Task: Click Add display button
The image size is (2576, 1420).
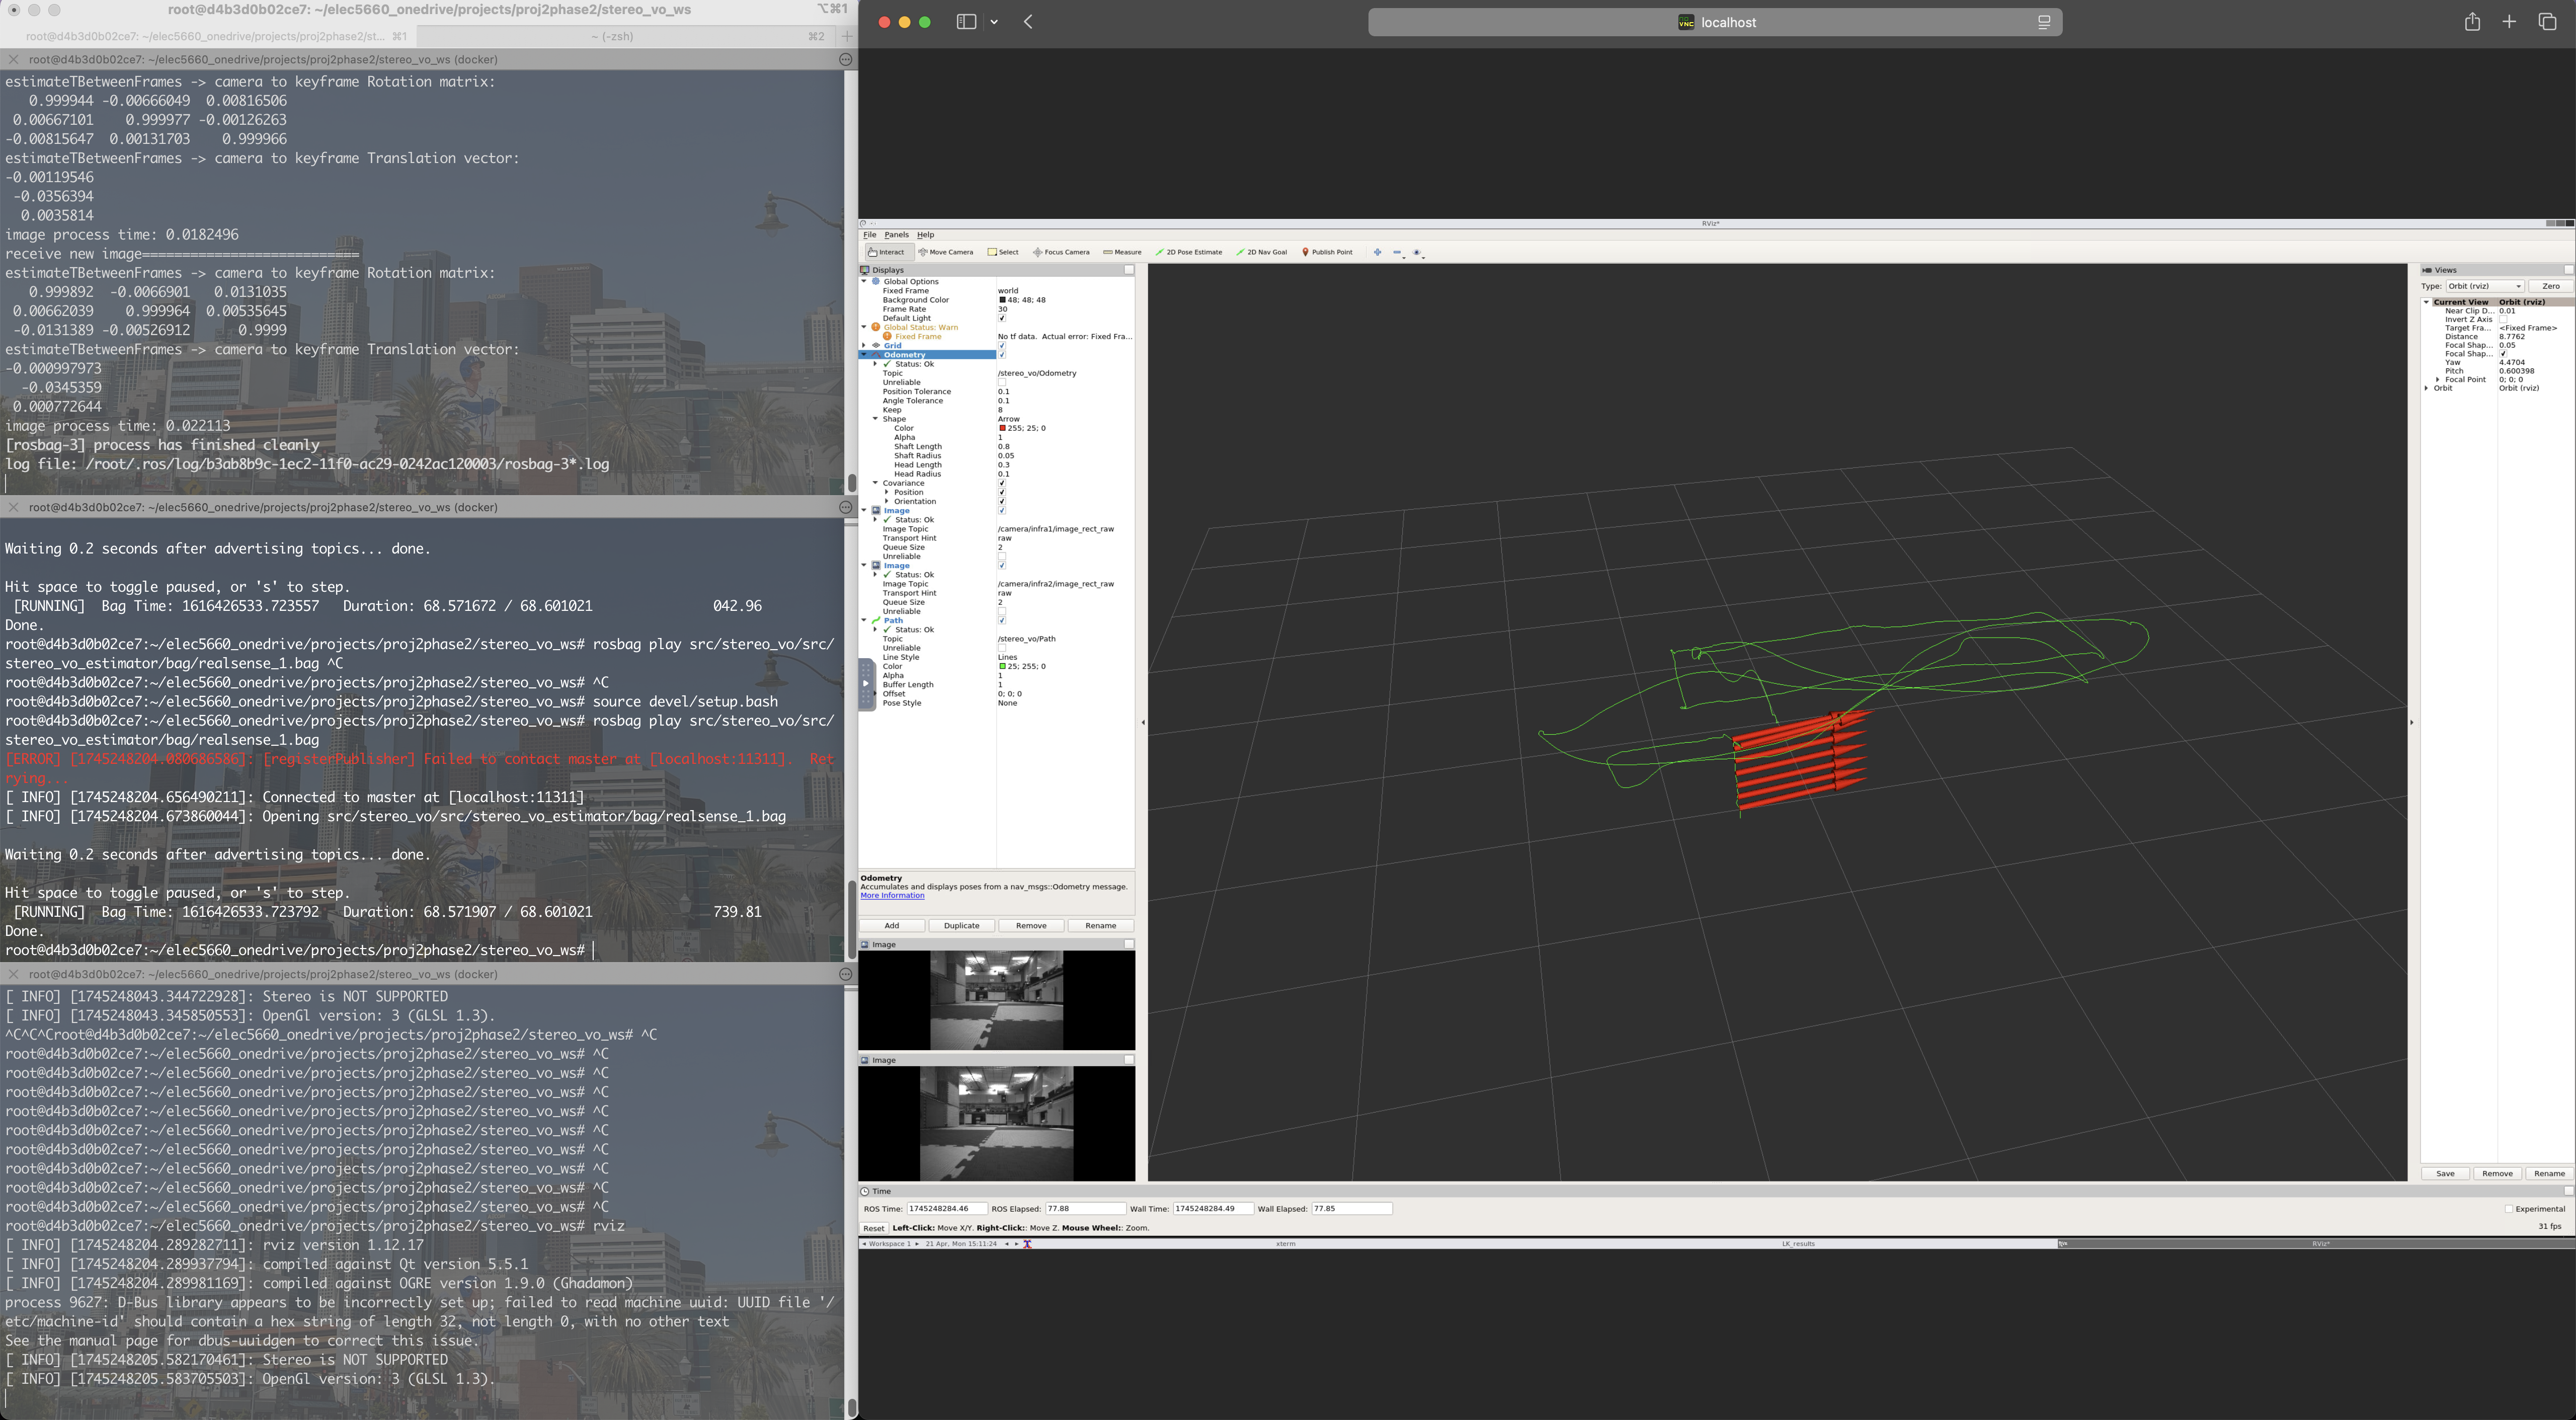Action: pos(892,926)
